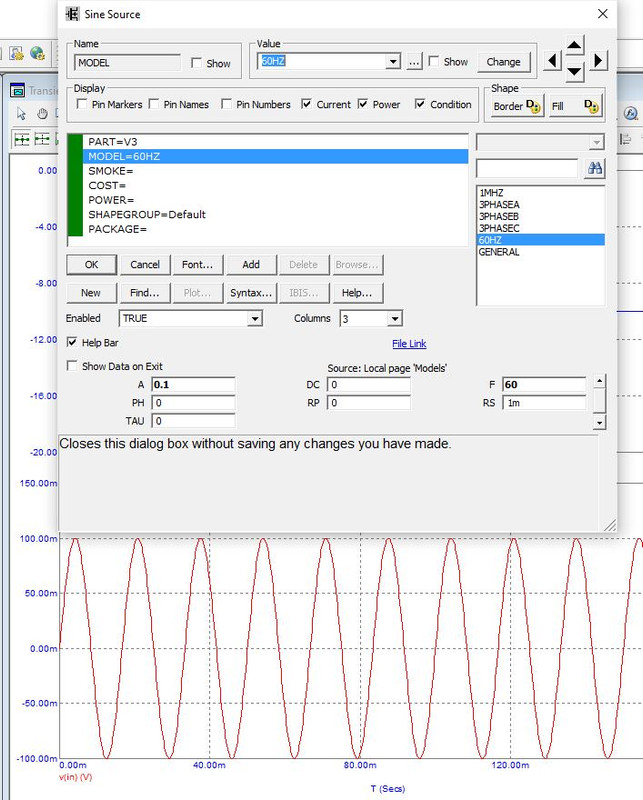Select the MODEL=60HZ attribute row
The height and width of the screenshot is (800, 643).
276,156
